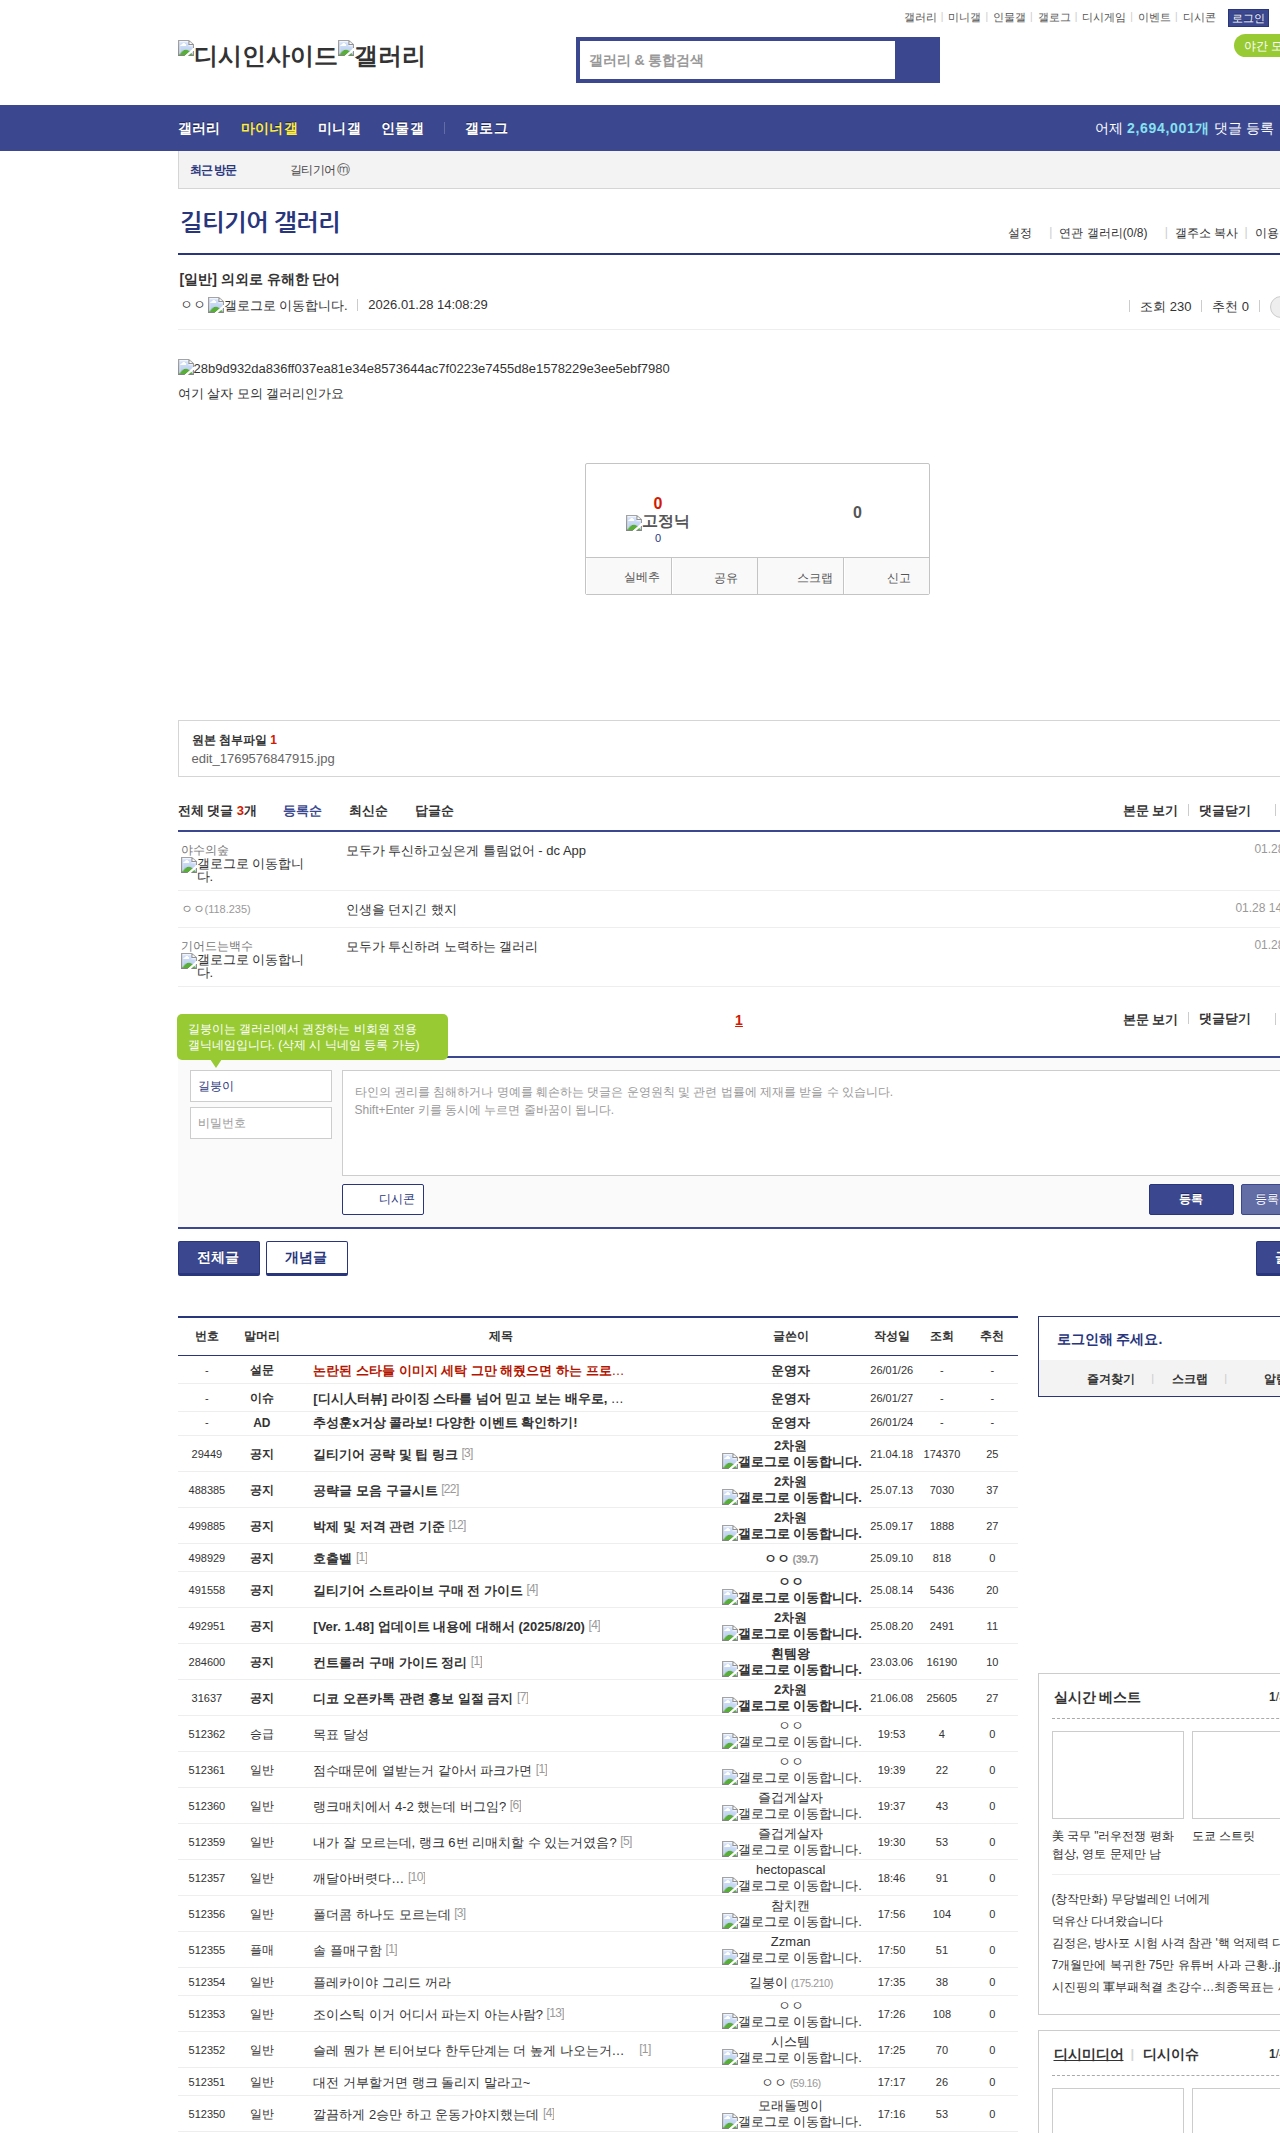Open the 길티기어 공략 및 팁 링크 post
The height and width of the screenshot is (2133, 1280).
pyautogui.click(x=385, y=1454)
